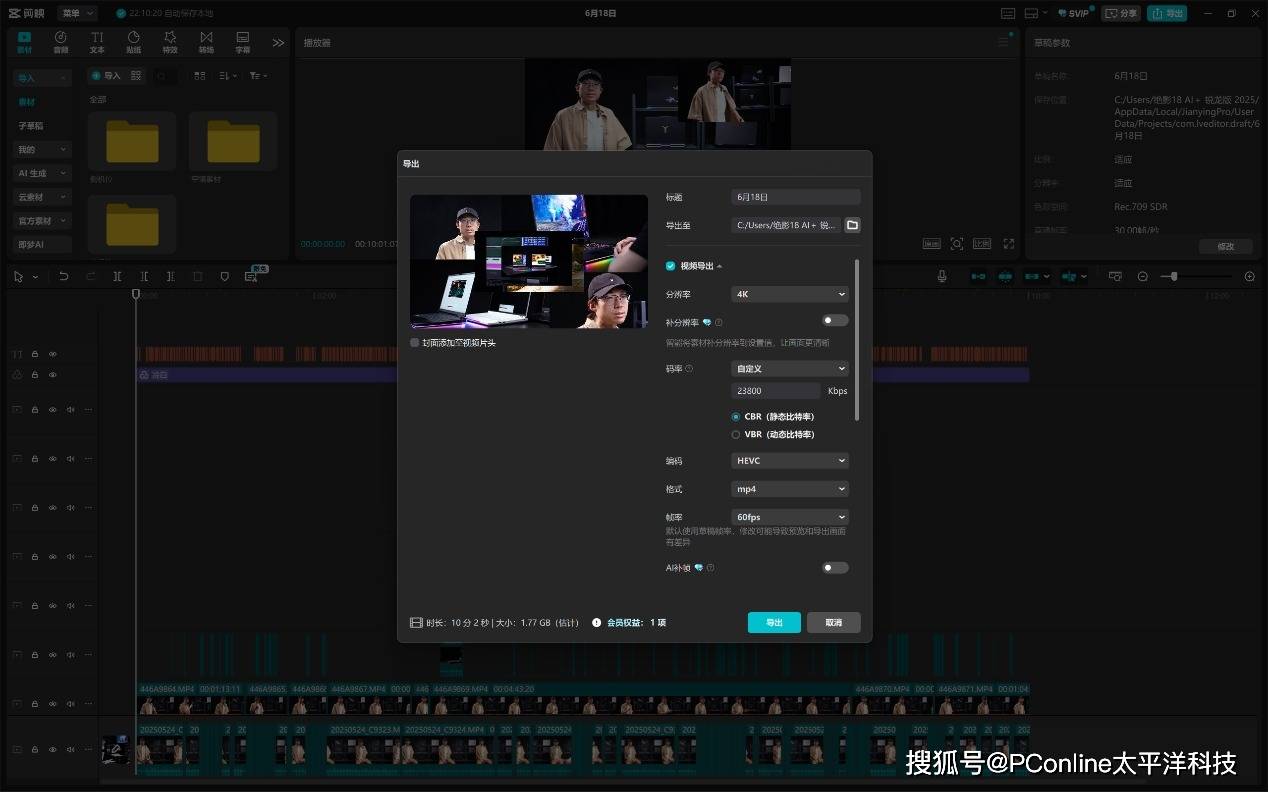Open the 特效 effects panel icon
This screenshot has height=792, width=1268.
tap(170, 42)
